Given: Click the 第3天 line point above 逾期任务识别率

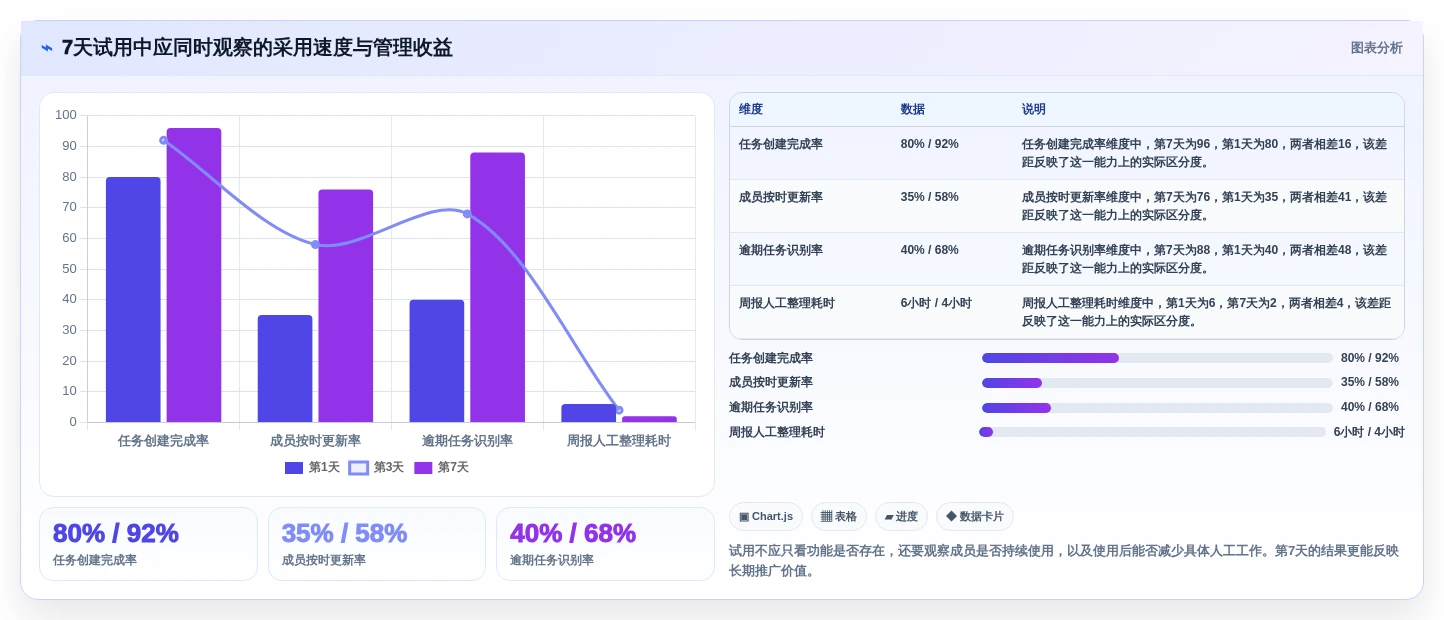Looking at the screenshot, I should point(467,214).
